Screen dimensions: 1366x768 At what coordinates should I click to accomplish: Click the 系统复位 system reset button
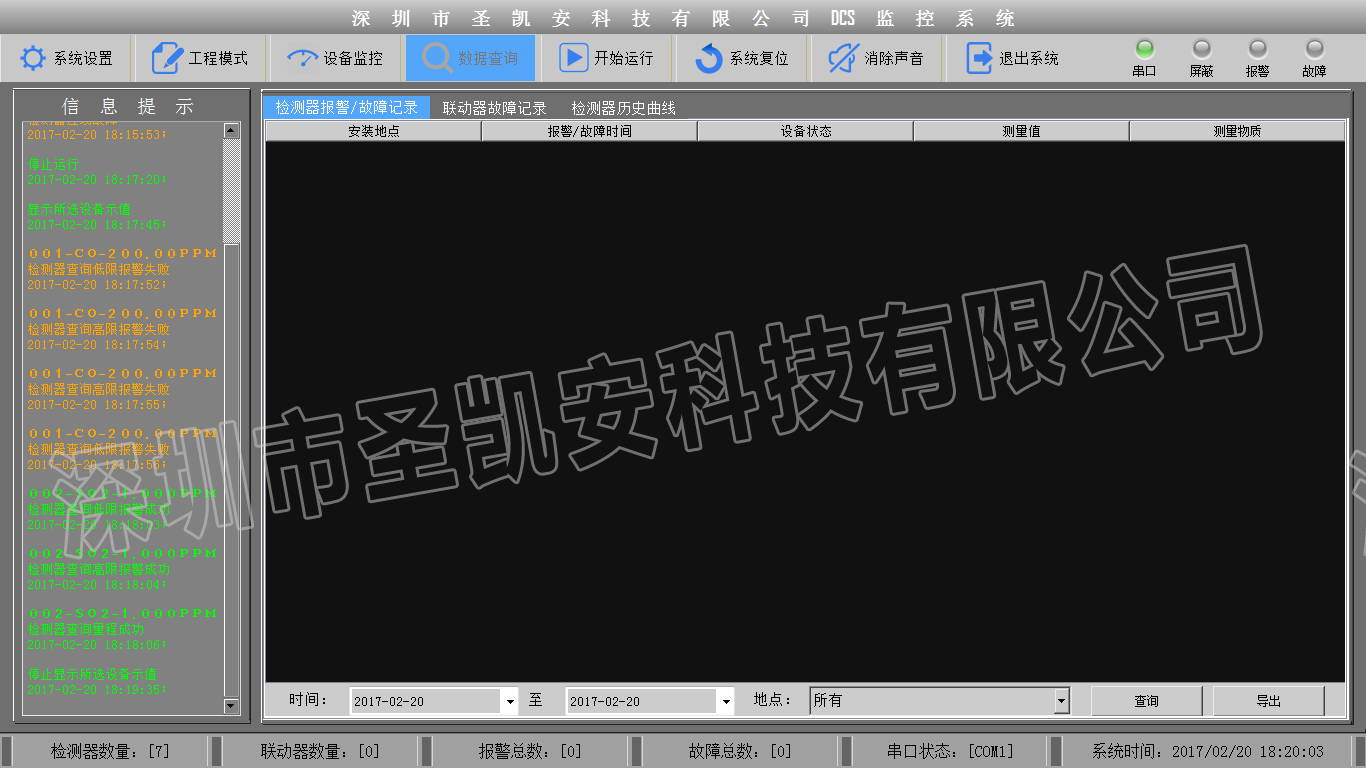[x=741, y=58]
